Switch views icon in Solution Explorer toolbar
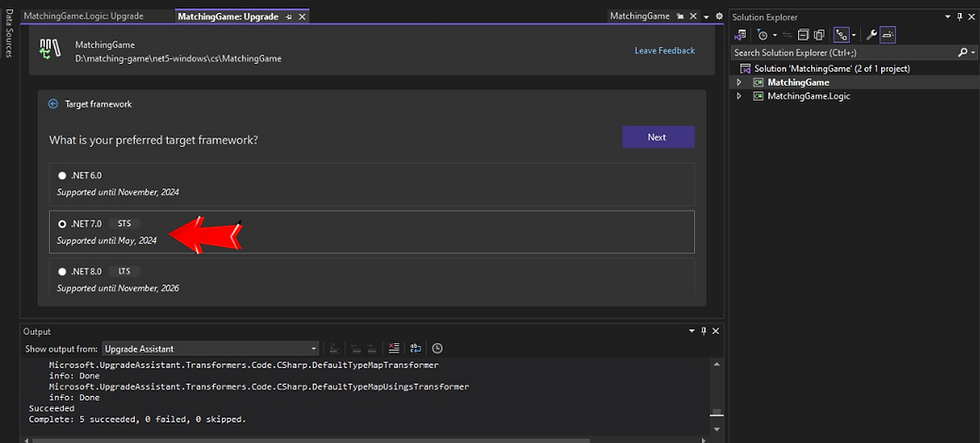Screen dimensions: 980x443 pyautogui.click(x=741, y=35)
